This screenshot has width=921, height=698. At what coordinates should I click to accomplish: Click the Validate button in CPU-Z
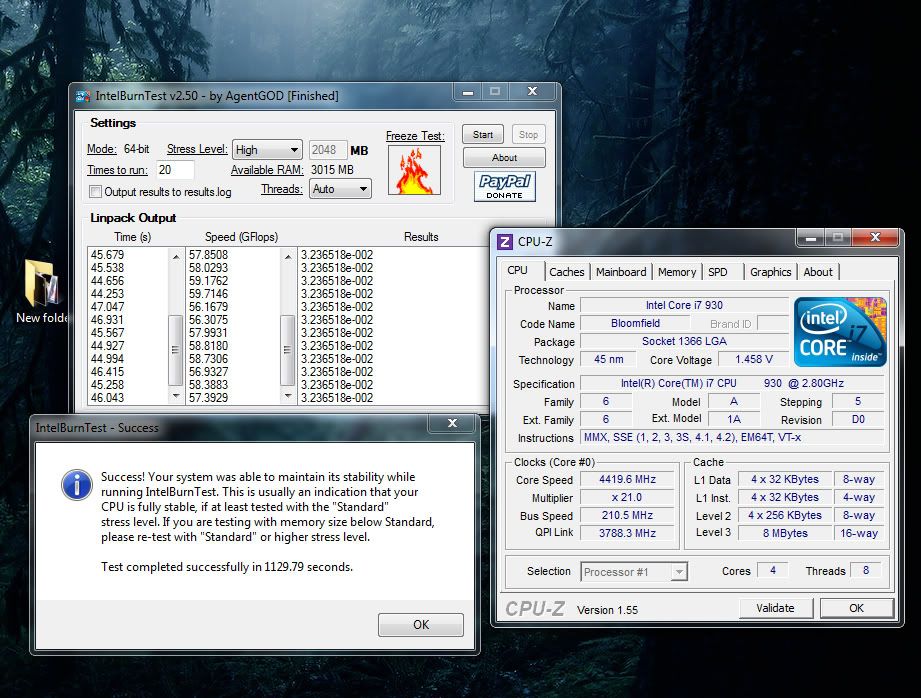tap(775, 608)
